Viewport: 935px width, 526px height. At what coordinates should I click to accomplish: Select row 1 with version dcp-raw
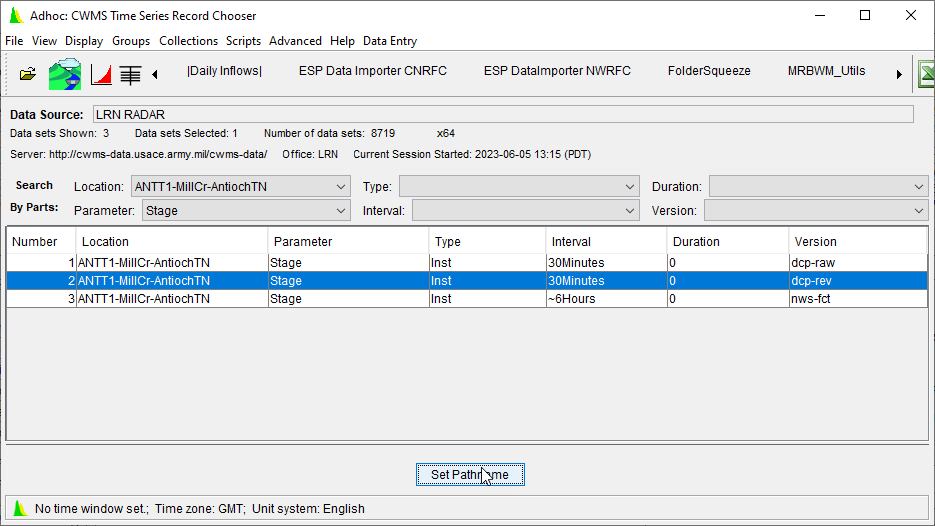click(x=467, y=262)
